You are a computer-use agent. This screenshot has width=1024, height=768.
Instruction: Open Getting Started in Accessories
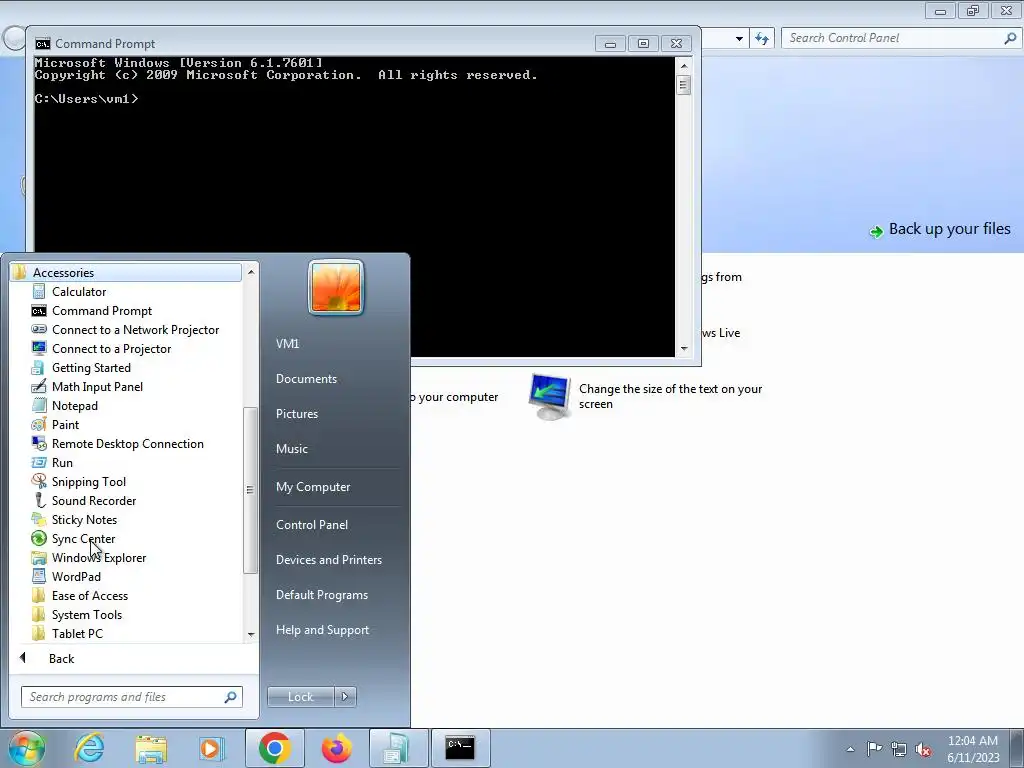click(91, 368)
